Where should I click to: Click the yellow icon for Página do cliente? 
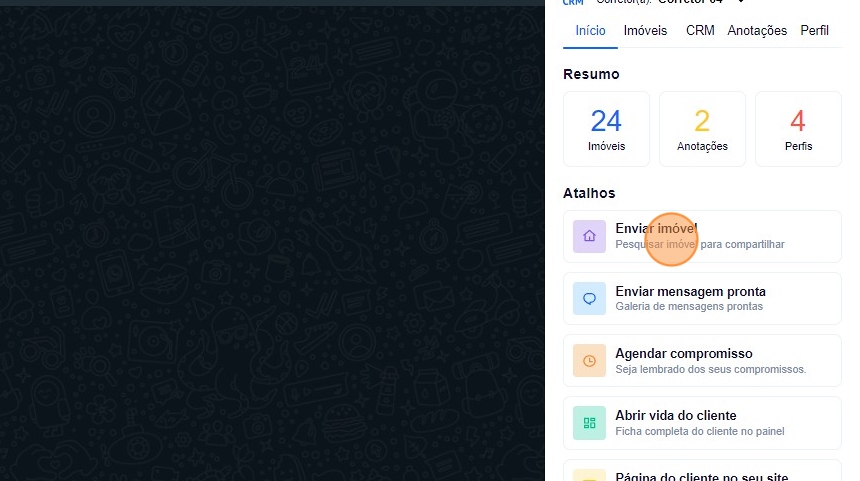coord(589,476)
